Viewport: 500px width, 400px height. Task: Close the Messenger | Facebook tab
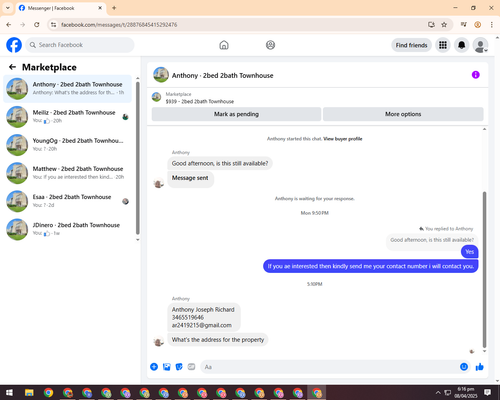(100, 8)
